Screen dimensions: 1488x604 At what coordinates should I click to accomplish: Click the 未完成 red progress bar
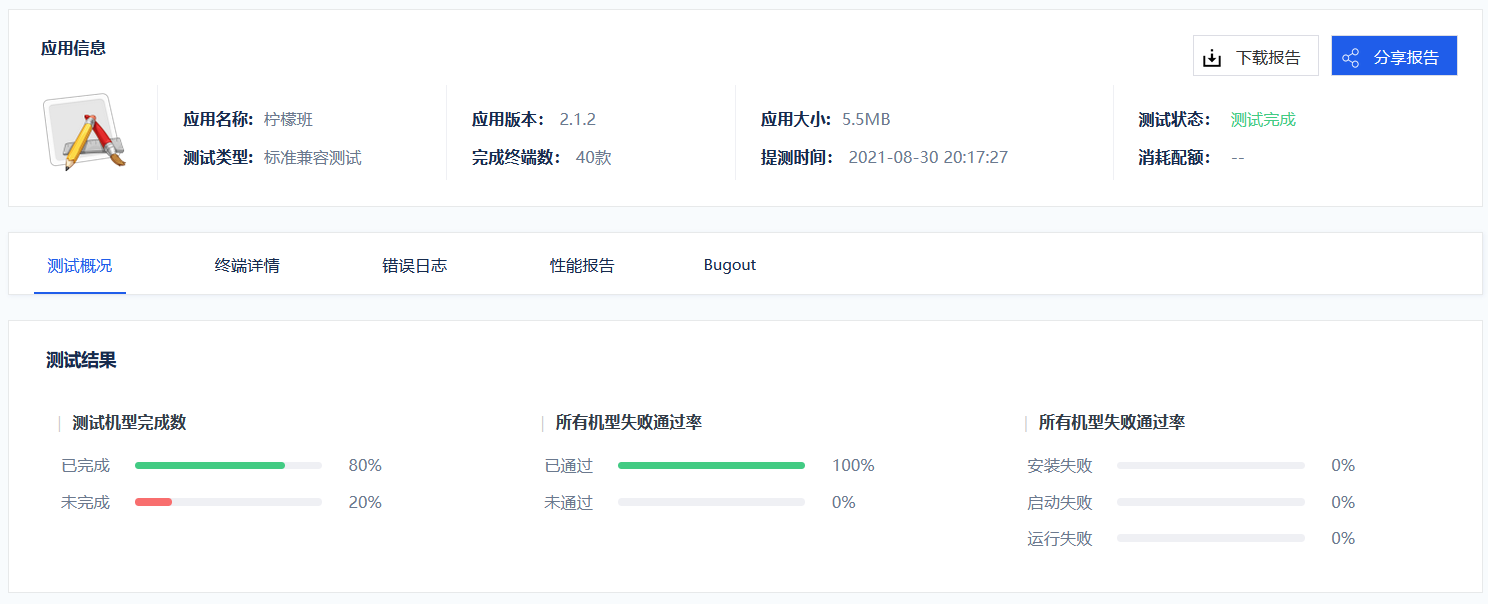[228, 502]
